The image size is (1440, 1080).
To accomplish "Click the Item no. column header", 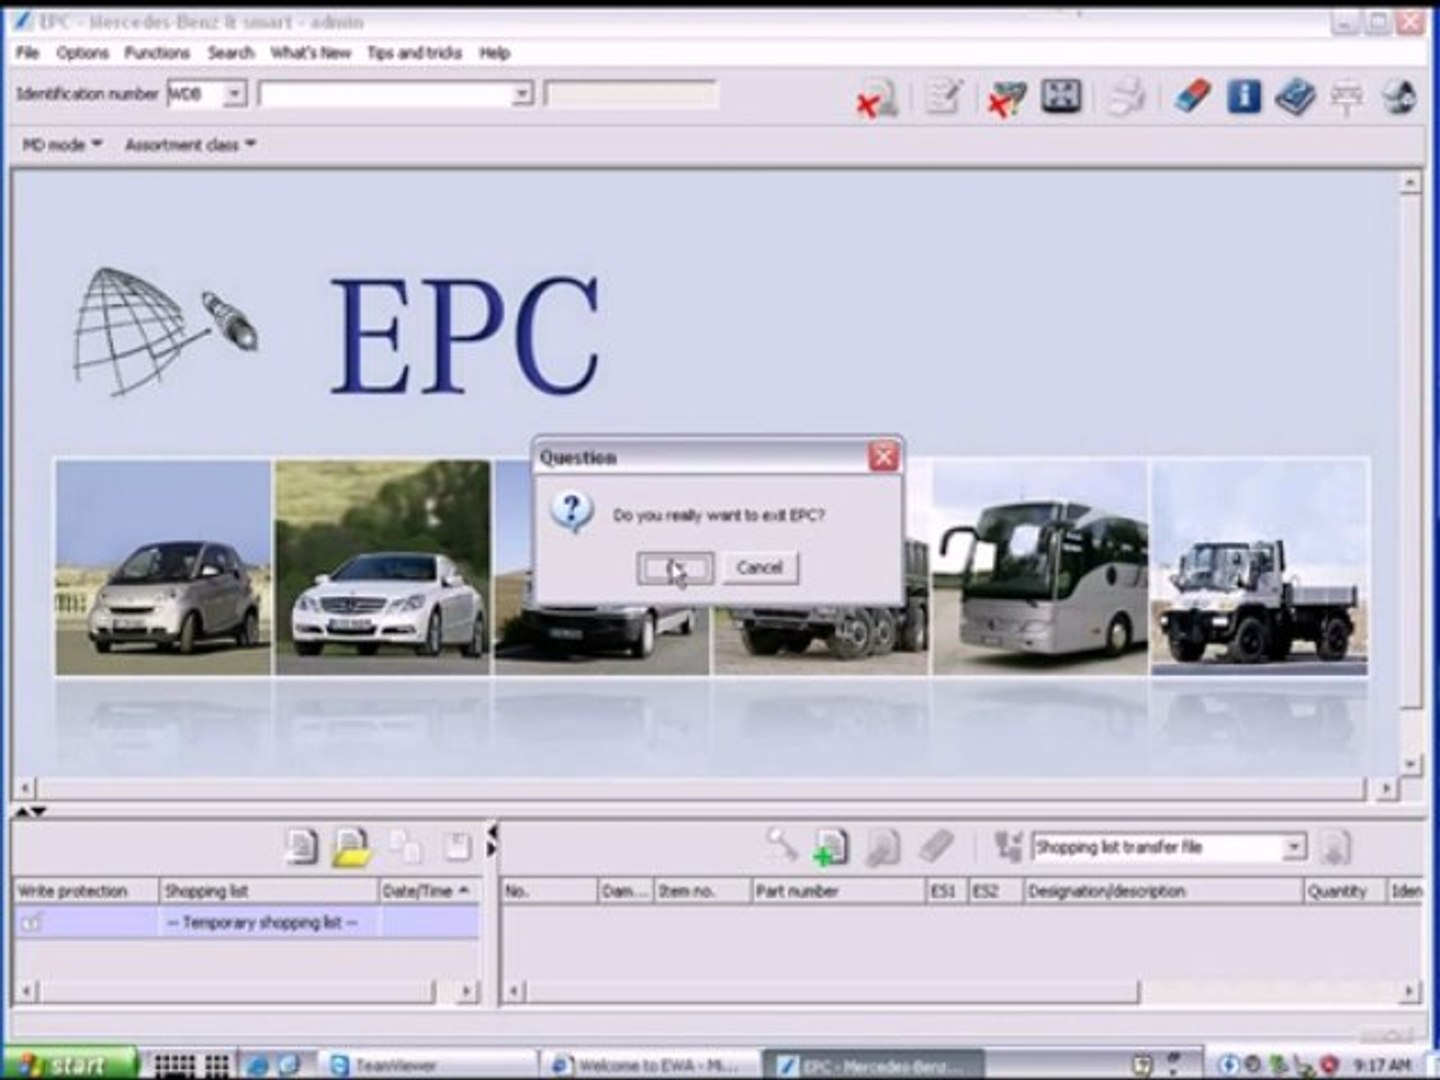I will click(702, 891).
